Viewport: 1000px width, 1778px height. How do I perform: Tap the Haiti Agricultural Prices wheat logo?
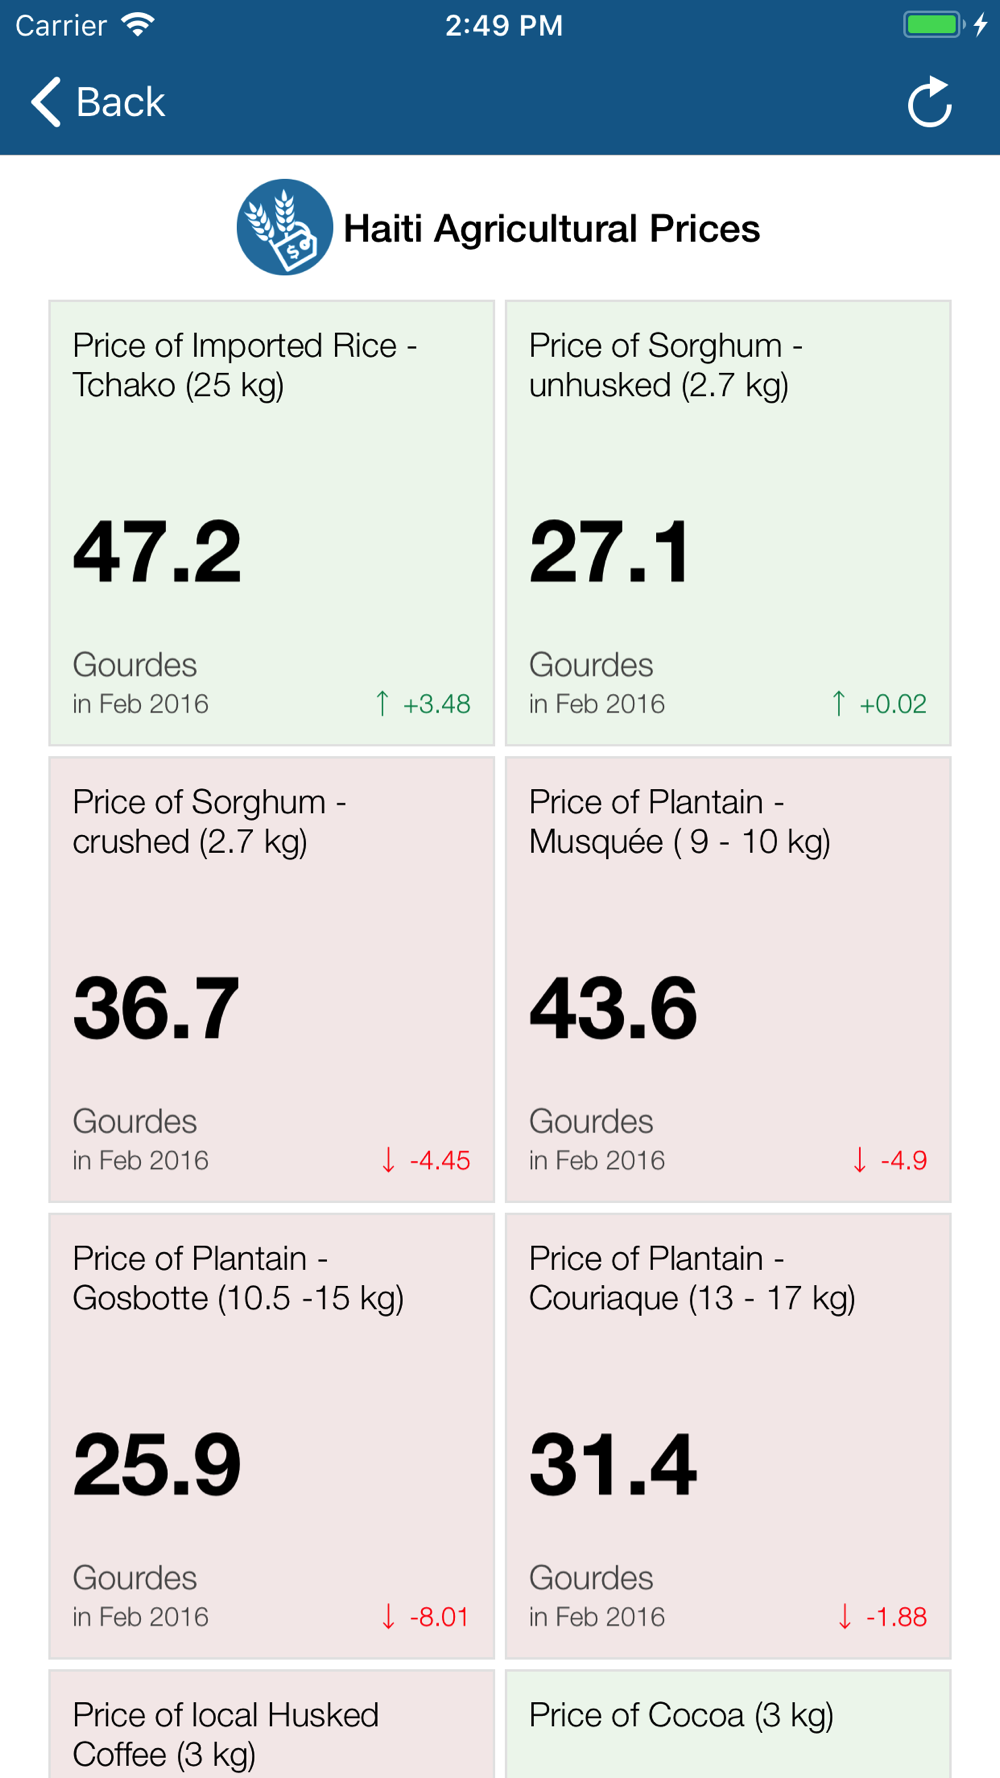click(284, 227)
